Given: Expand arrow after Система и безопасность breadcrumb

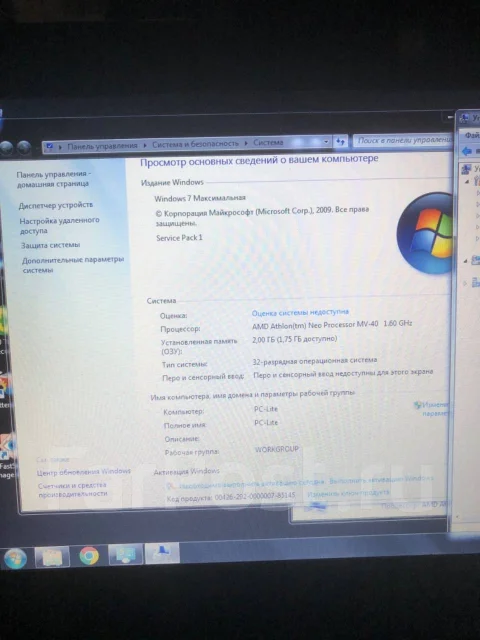Looking at the screenshot, I should (x=246, y=143).
